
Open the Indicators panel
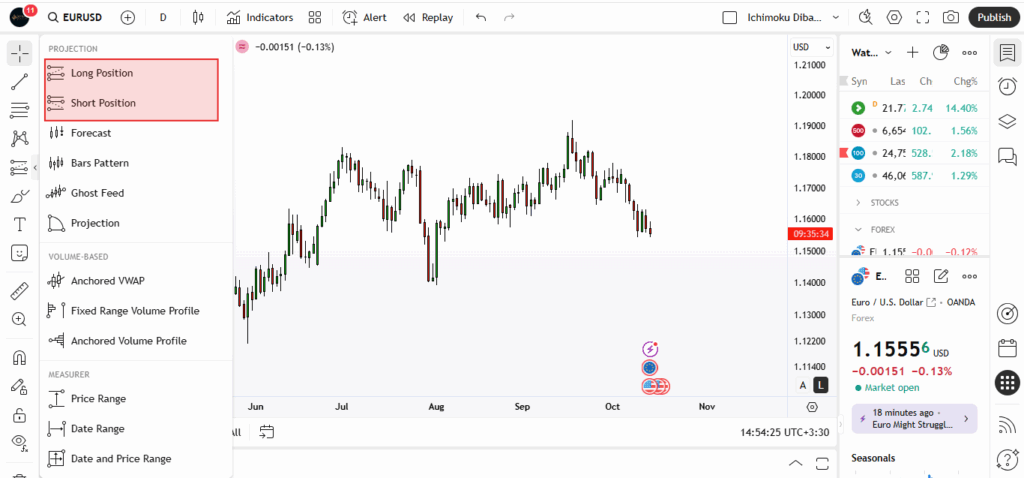[x=260, y=17]
